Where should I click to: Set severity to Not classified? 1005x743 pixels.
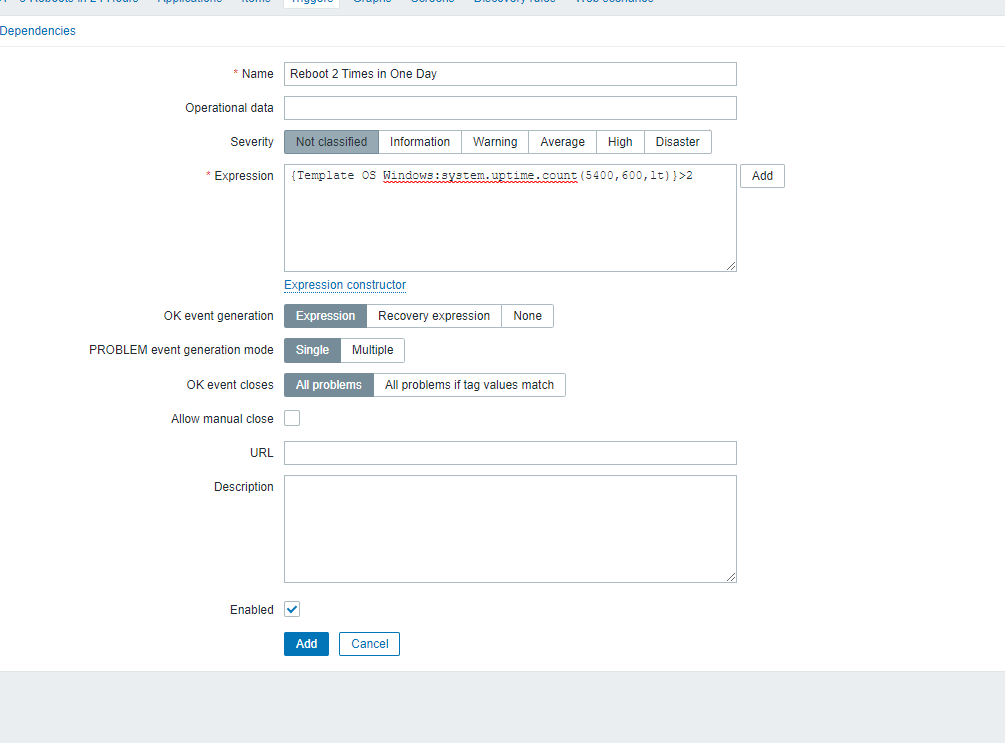coord(331,142)
